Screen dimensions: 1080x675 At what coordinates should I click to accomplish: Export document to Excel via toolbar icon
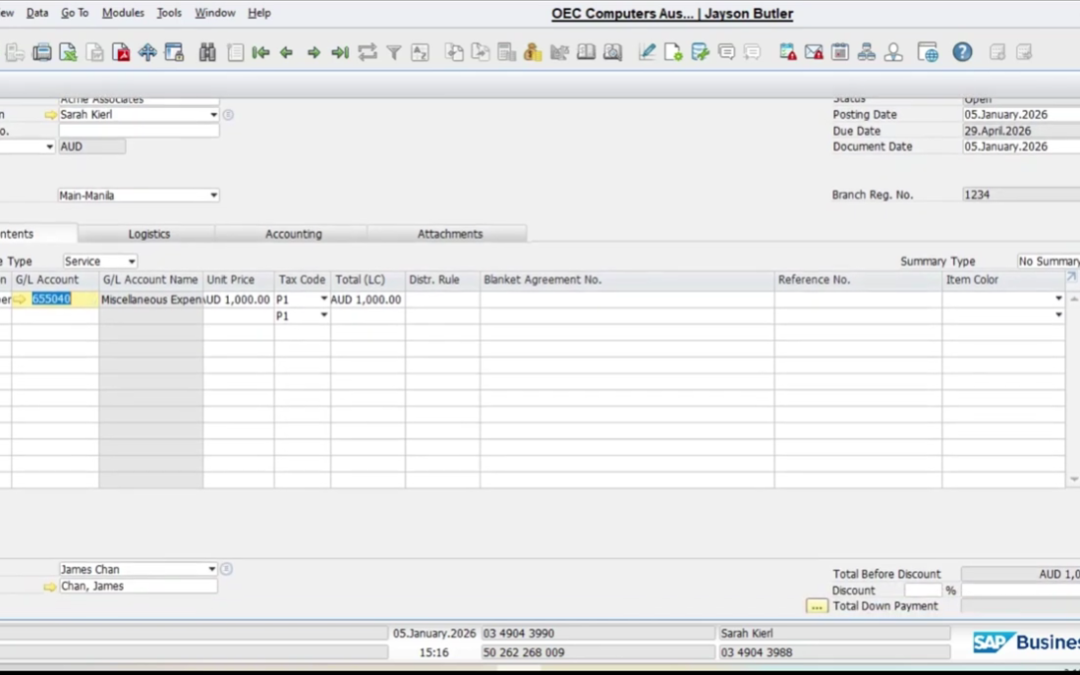point(68,53)
